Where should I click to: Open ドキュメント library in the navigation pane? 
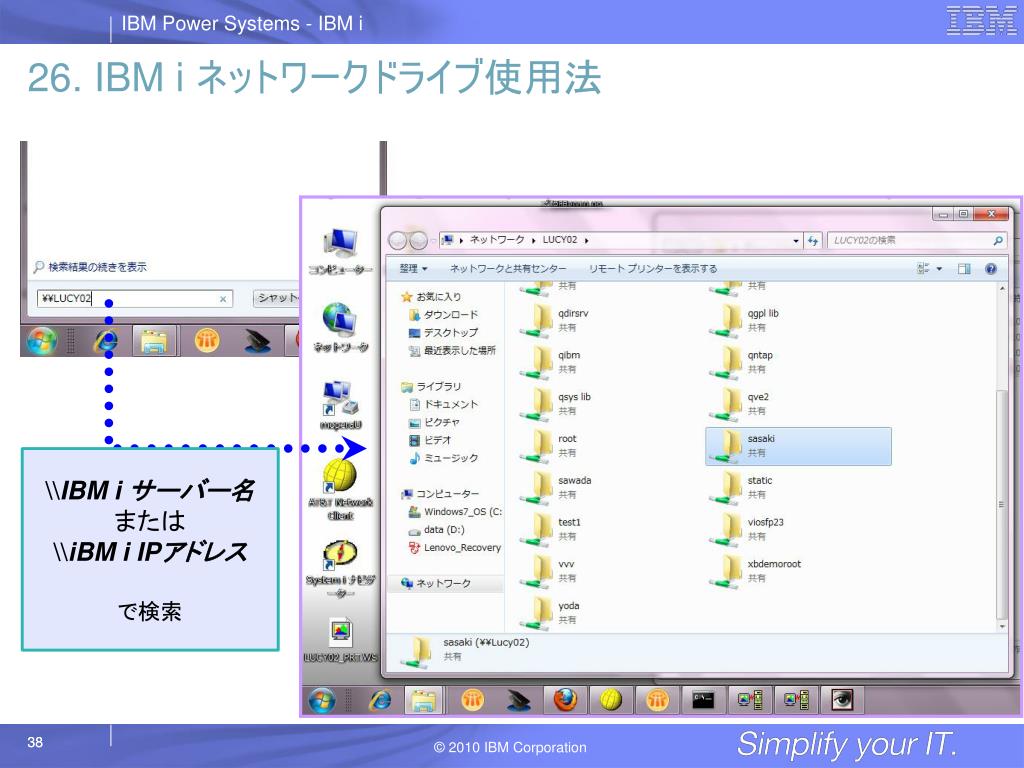pos(443,404)
